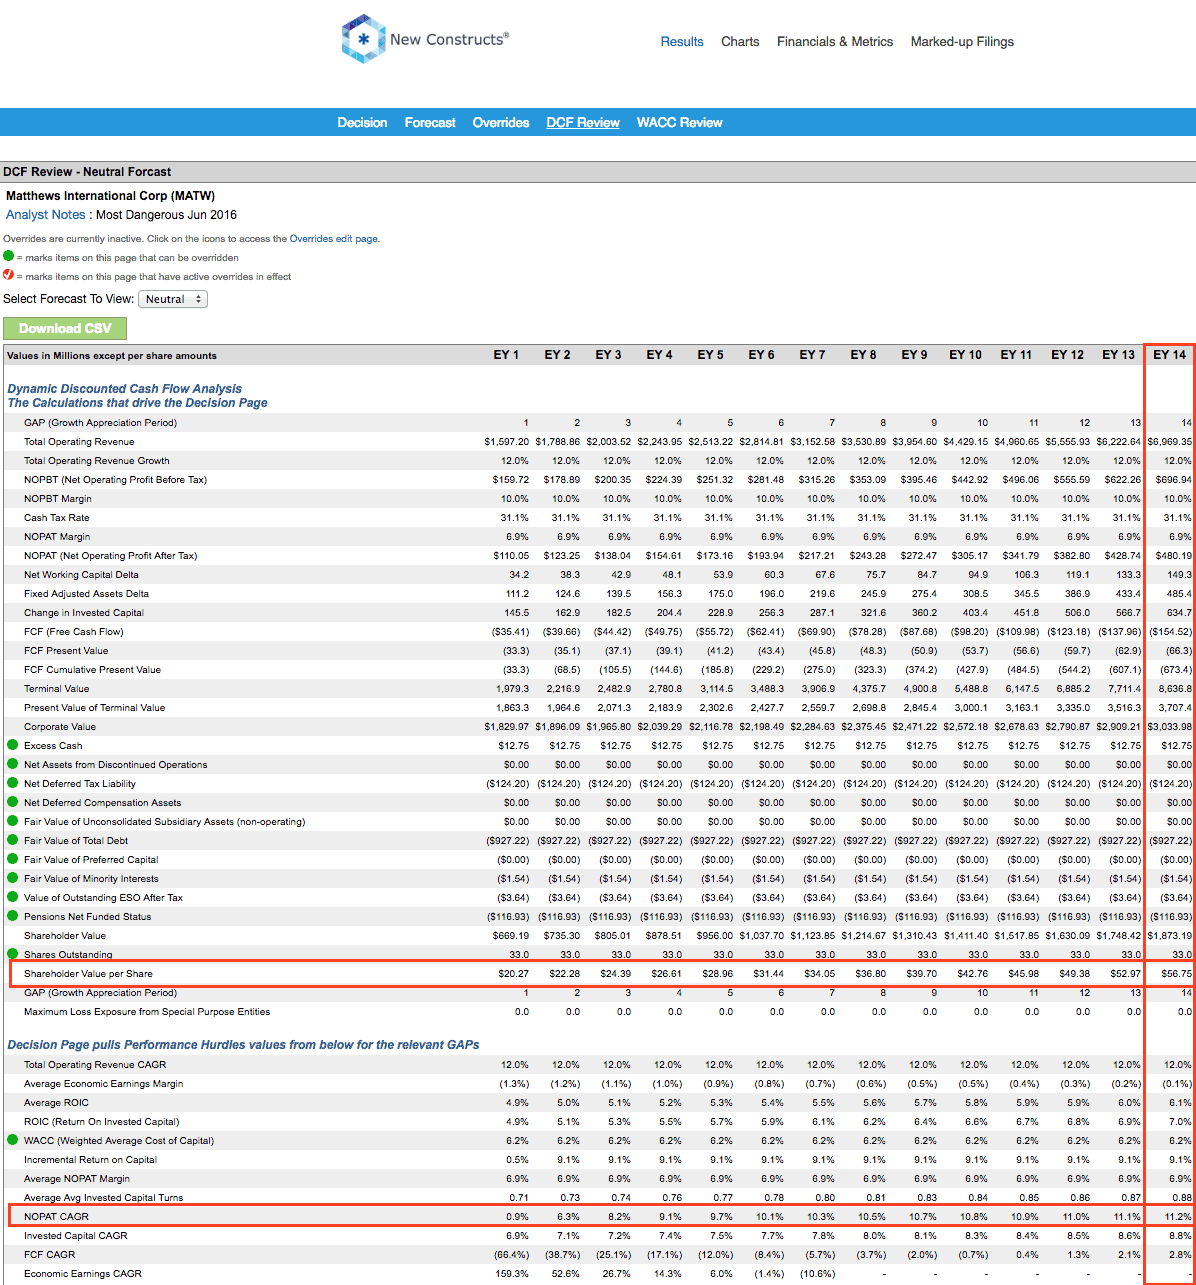
Task: Click the 'Shareholder Value per Share' row label
Action: pos(88,974)
